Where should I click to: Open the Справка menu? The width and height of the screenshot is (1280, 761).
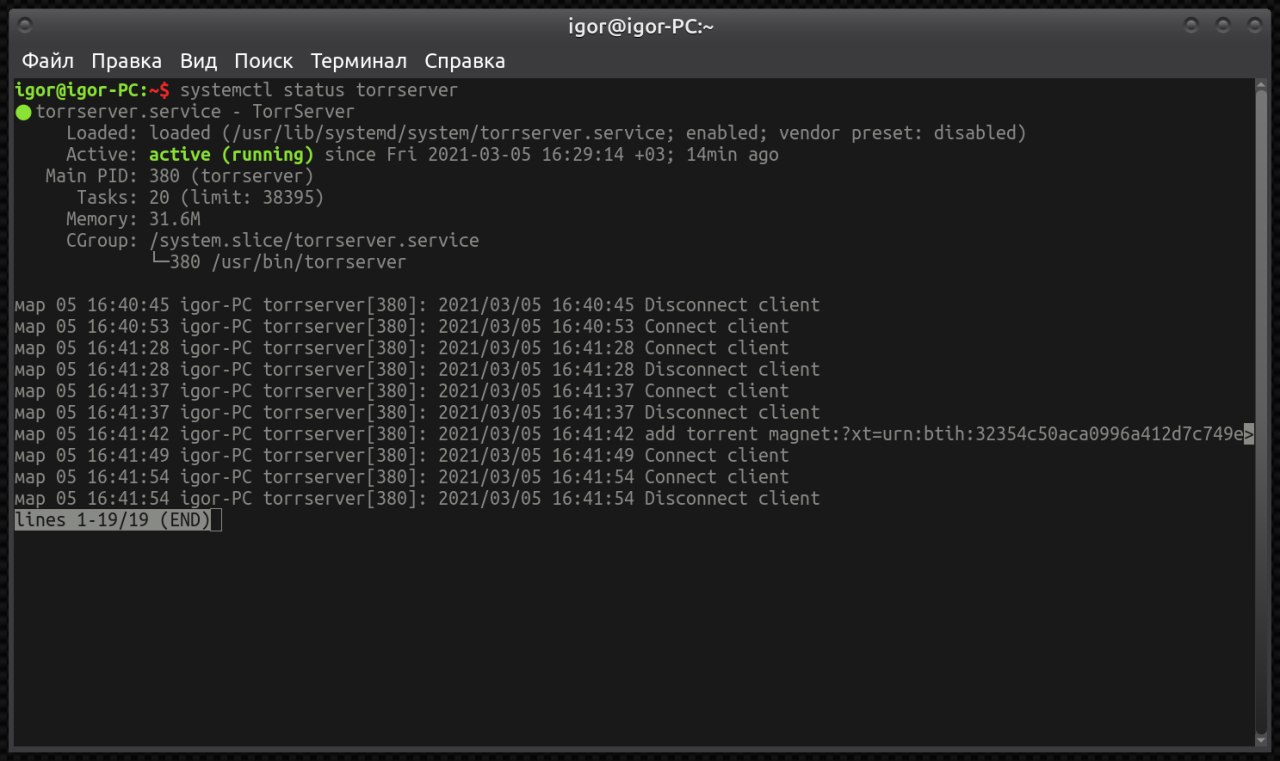pyautogui.click(x=464, y=61)
